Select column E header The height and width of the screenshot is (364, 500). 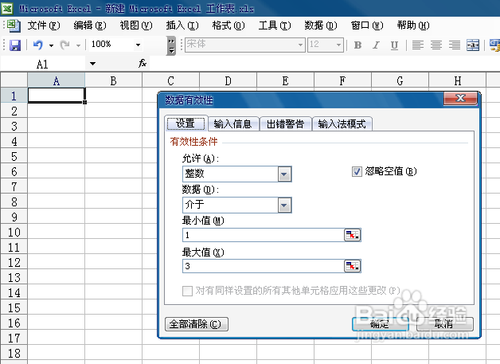(285, 81)
